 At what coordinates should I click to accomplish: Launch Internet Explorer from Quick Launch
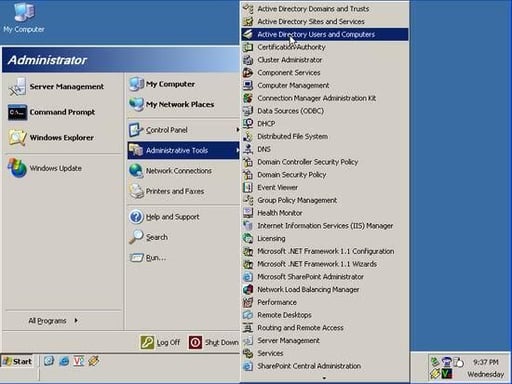[64, 361]
